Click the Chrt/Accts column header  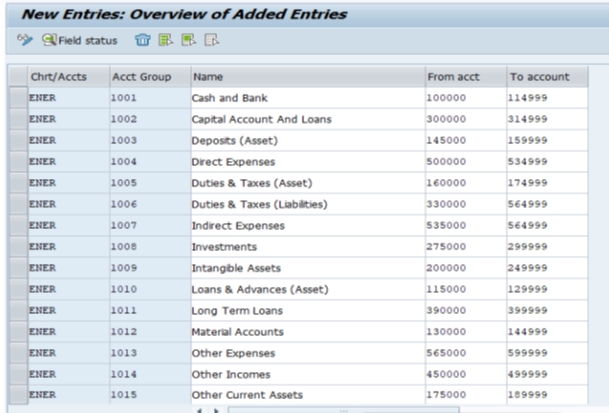(x=69, y=77)
